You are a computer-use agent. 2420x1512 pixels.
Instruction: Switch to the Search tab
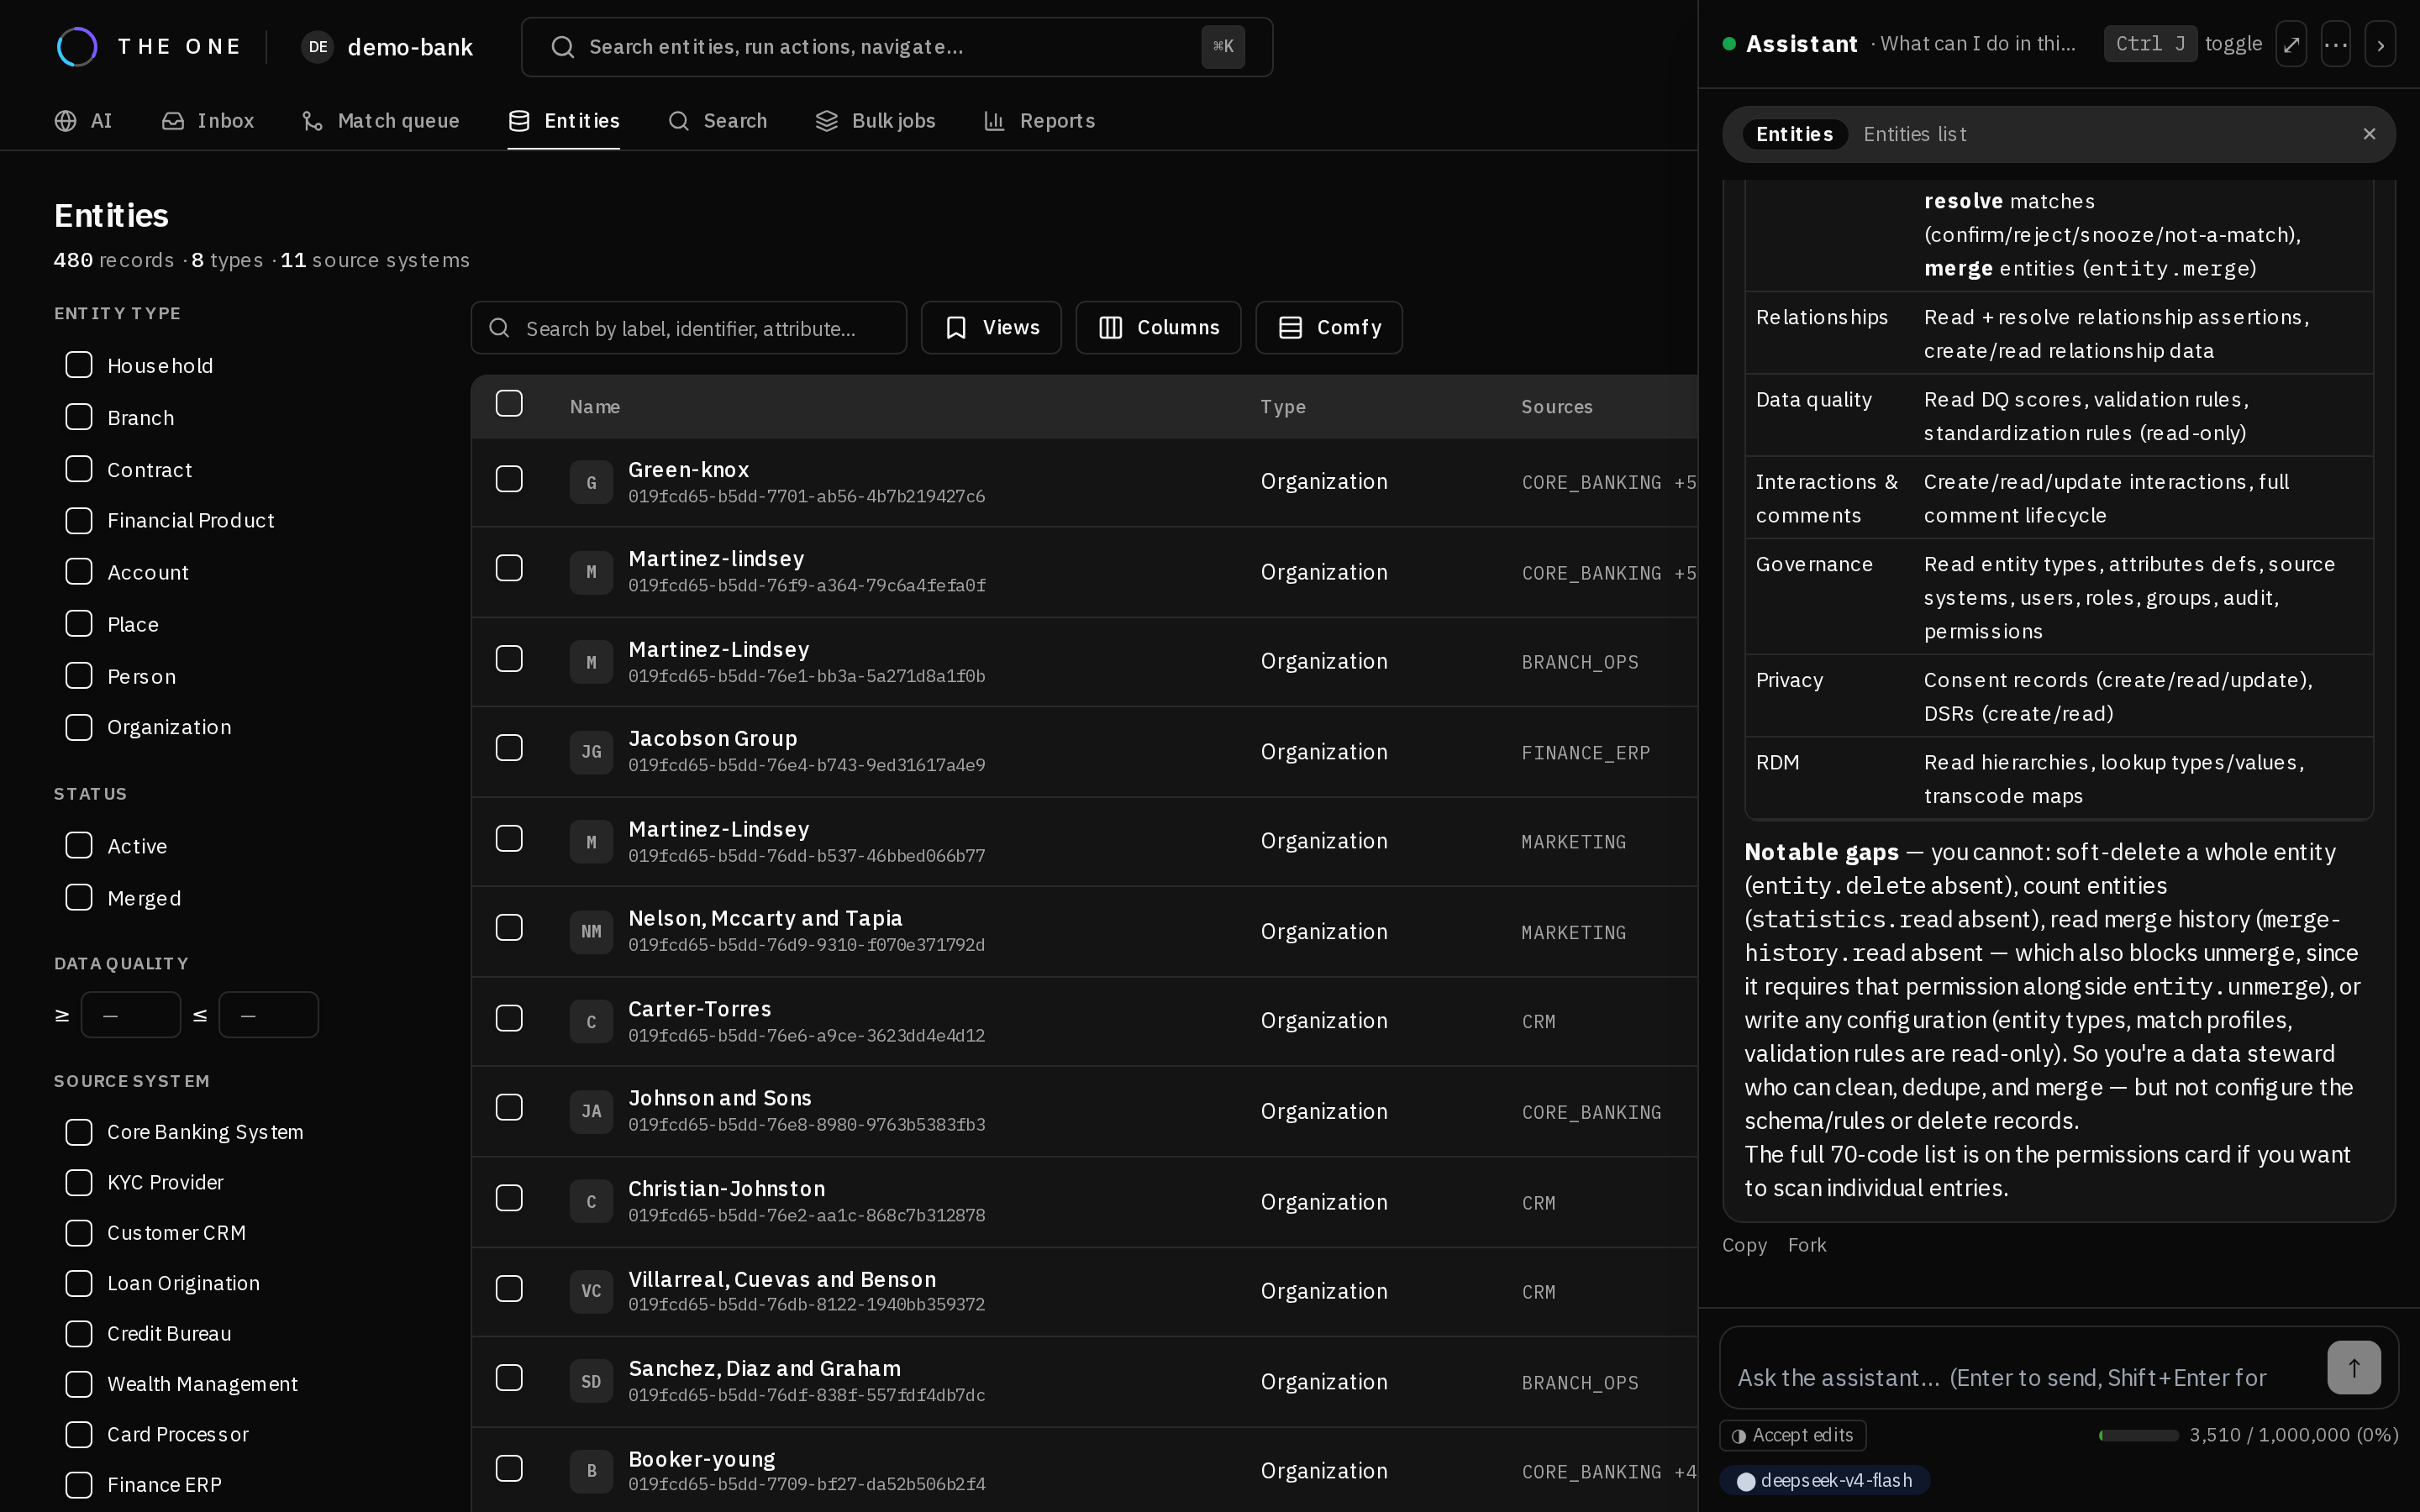coord(717,121)
